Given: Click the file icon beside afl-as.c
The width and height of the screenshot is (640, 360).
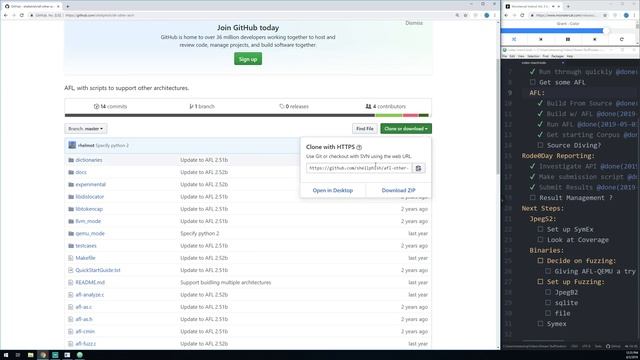Looking at the screenshot, I should point(71,307).
